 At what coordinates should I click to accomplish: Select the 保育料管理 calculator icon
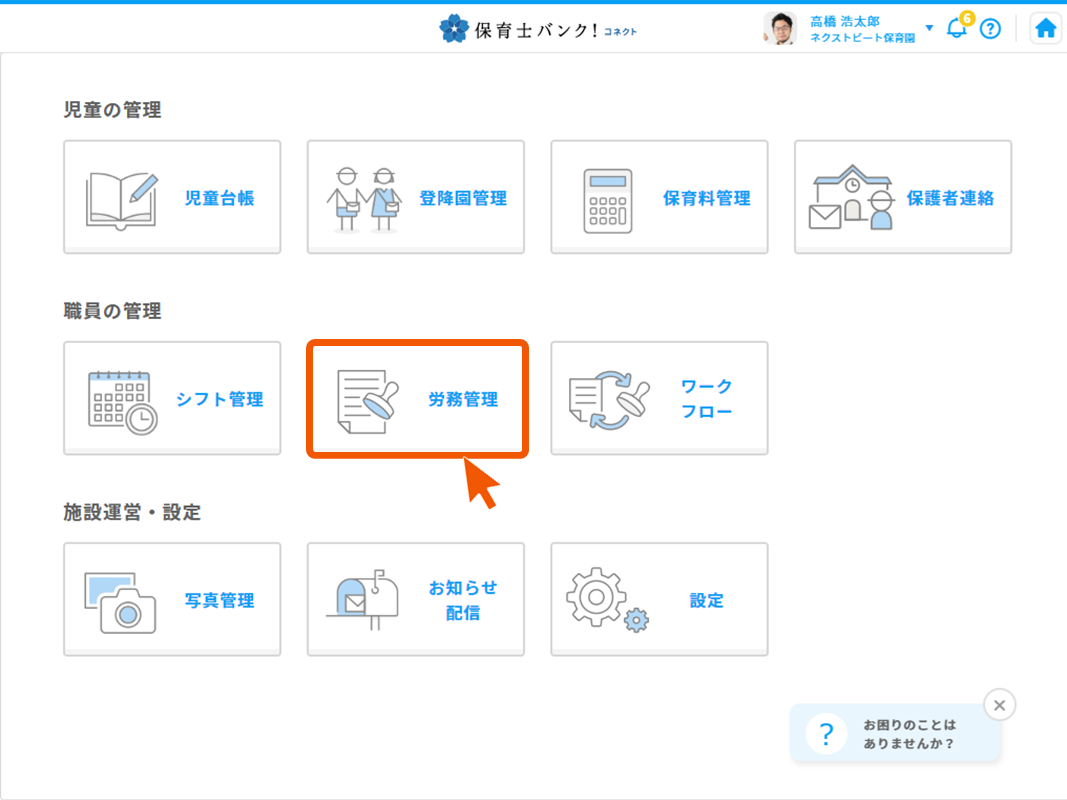[x=608, y=199]
